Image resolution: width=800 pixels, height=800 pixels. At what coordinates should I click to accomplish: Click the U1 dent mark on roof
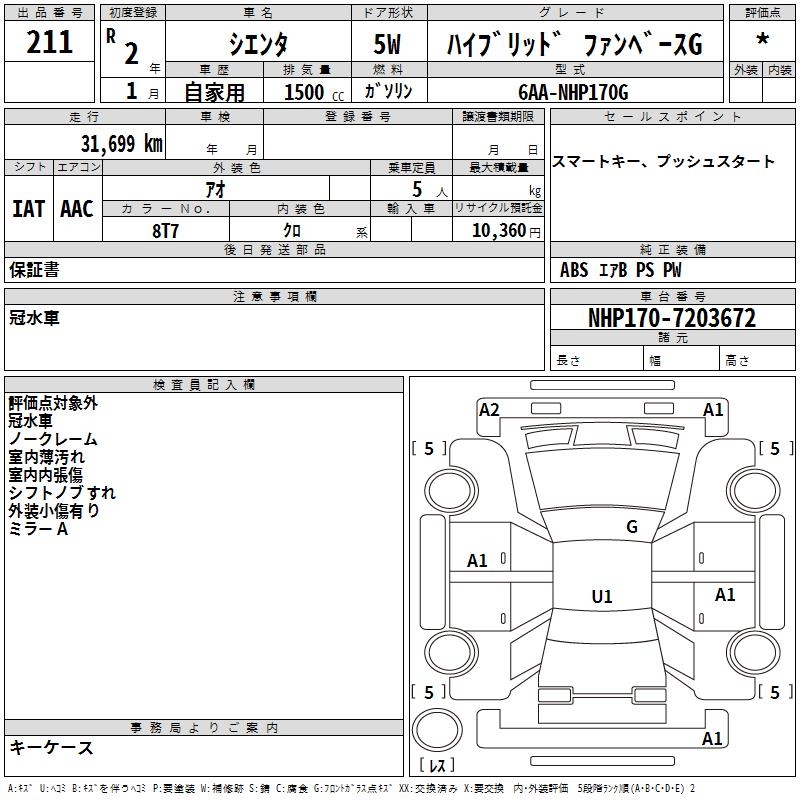[x=602, y=596]
